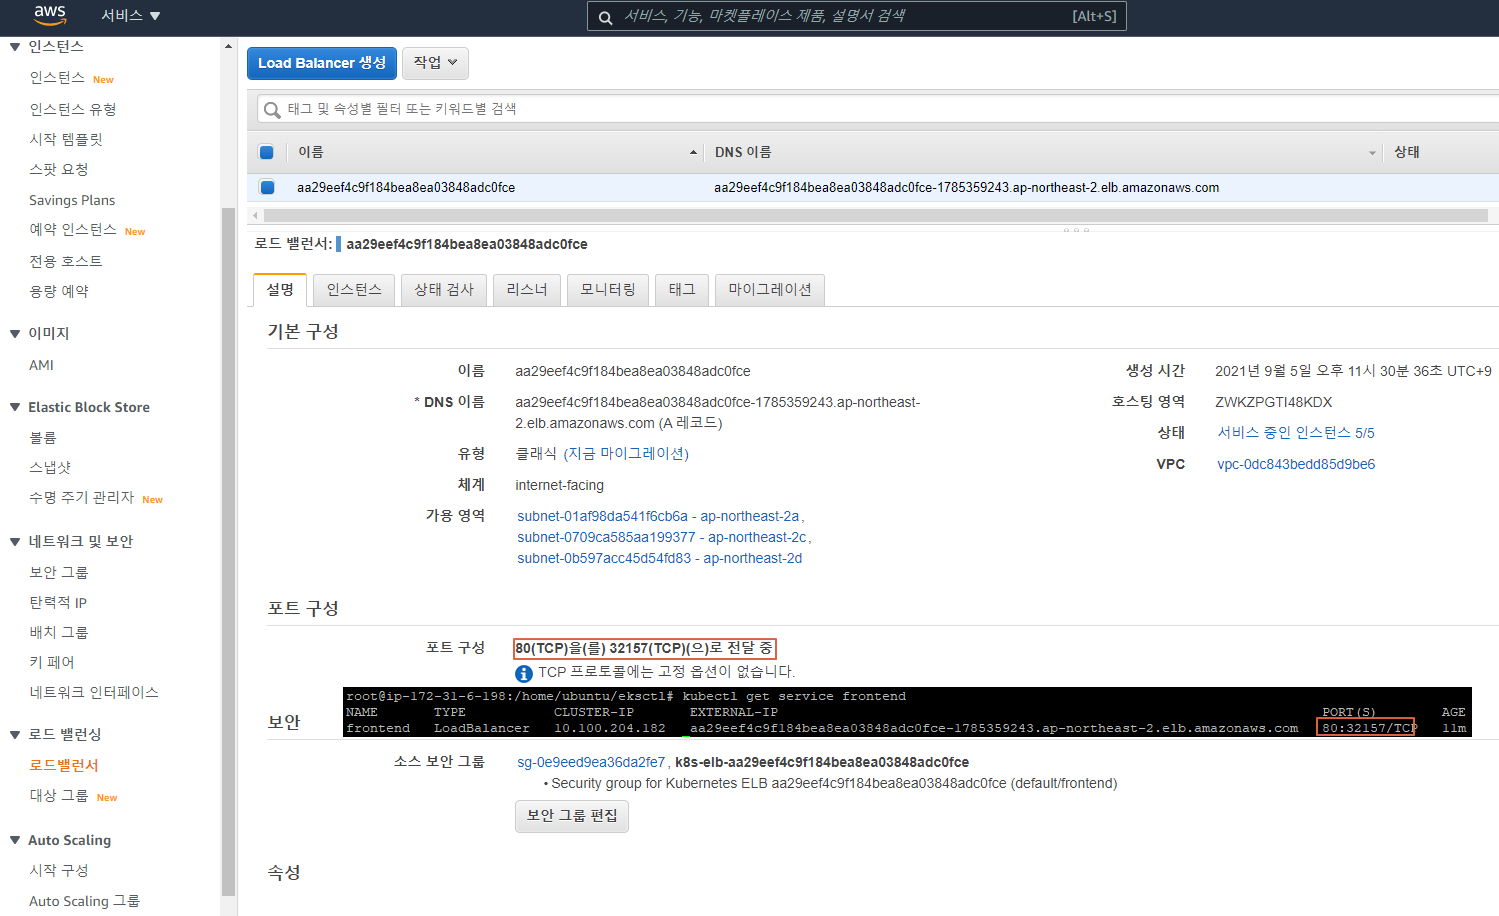Click the 지금 마이그레이션 link
The width and height of the screenshot is (1499, 916).
626,454
